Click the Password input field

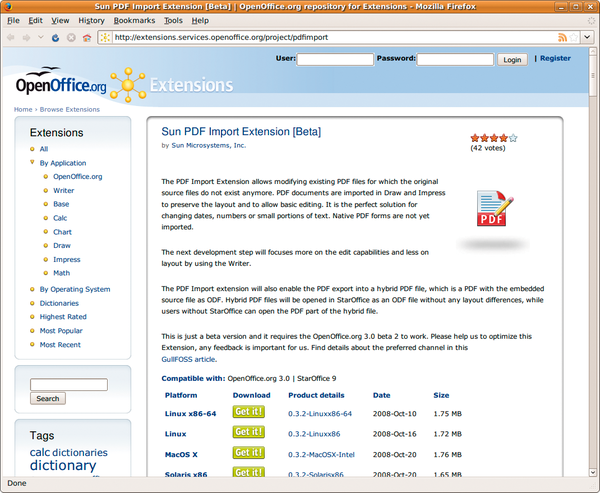point(455,59)
